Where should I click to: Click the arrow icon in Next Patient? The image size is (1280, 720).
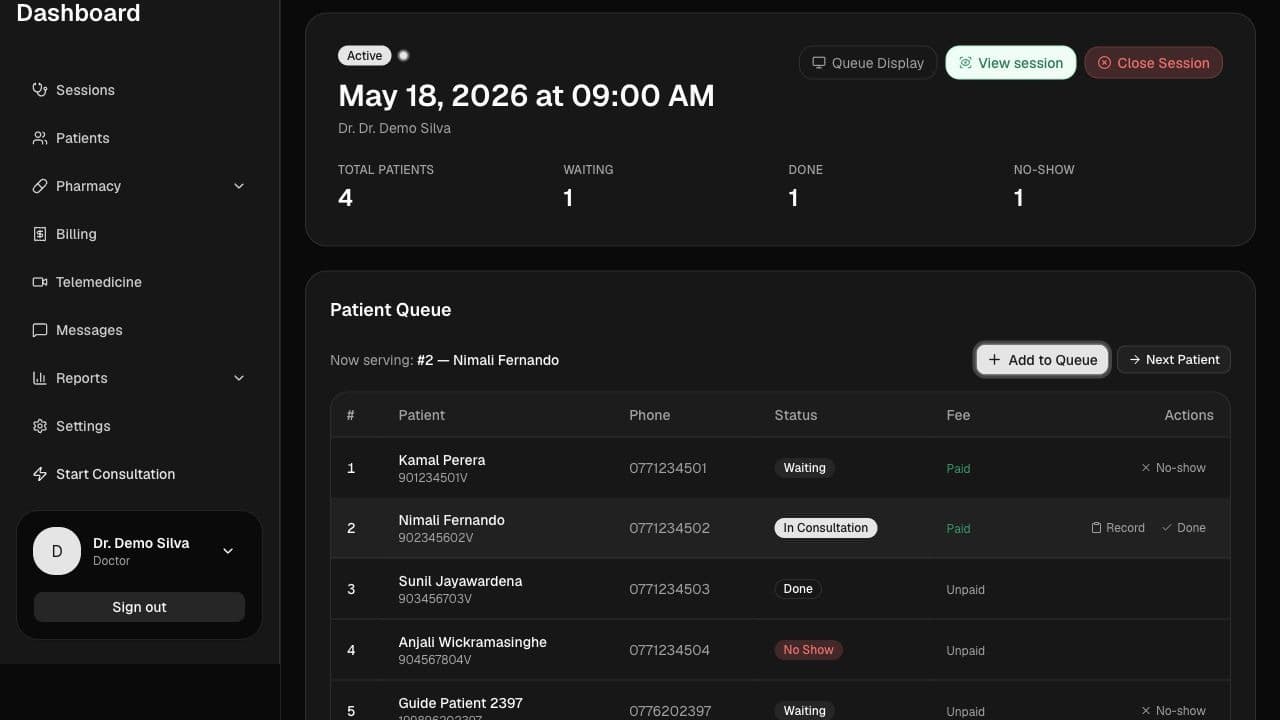point(1135,360)
